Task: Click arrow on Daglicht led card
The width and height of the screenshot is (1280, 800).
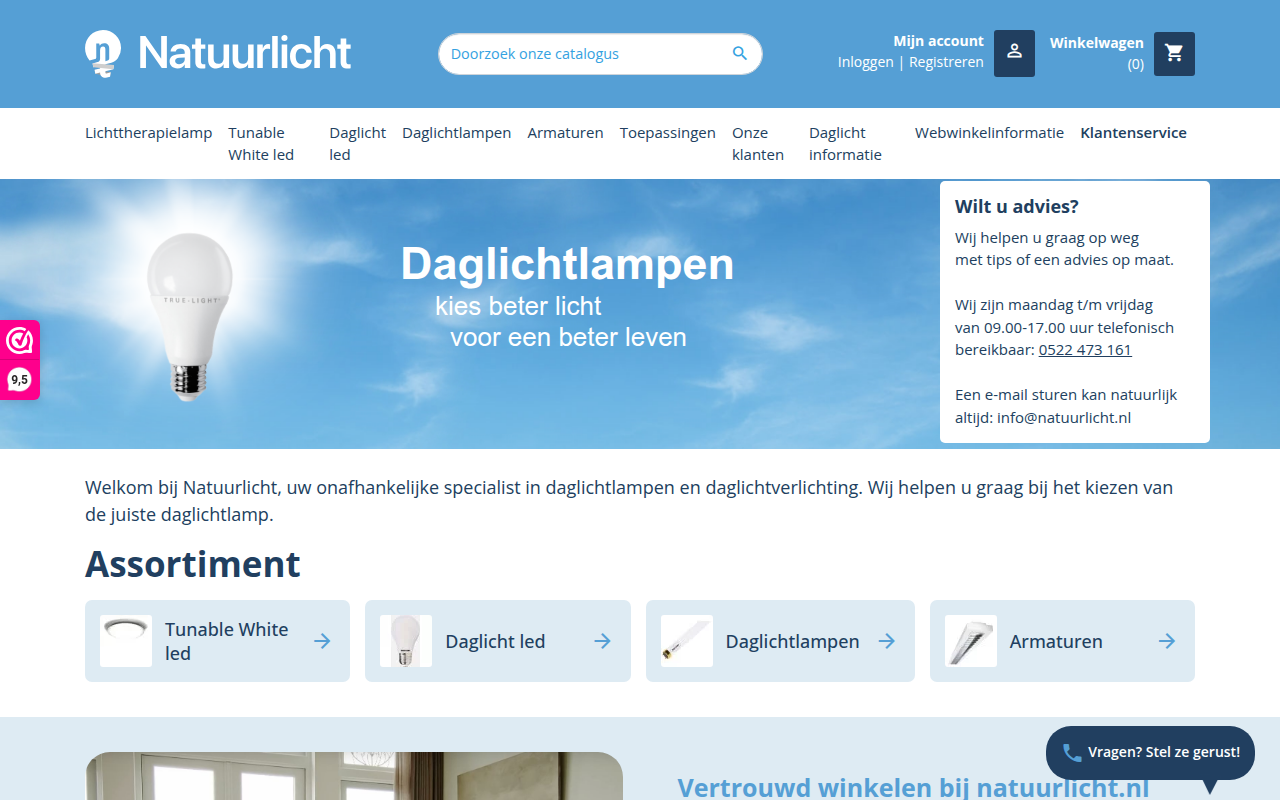Action: (603, 641)
